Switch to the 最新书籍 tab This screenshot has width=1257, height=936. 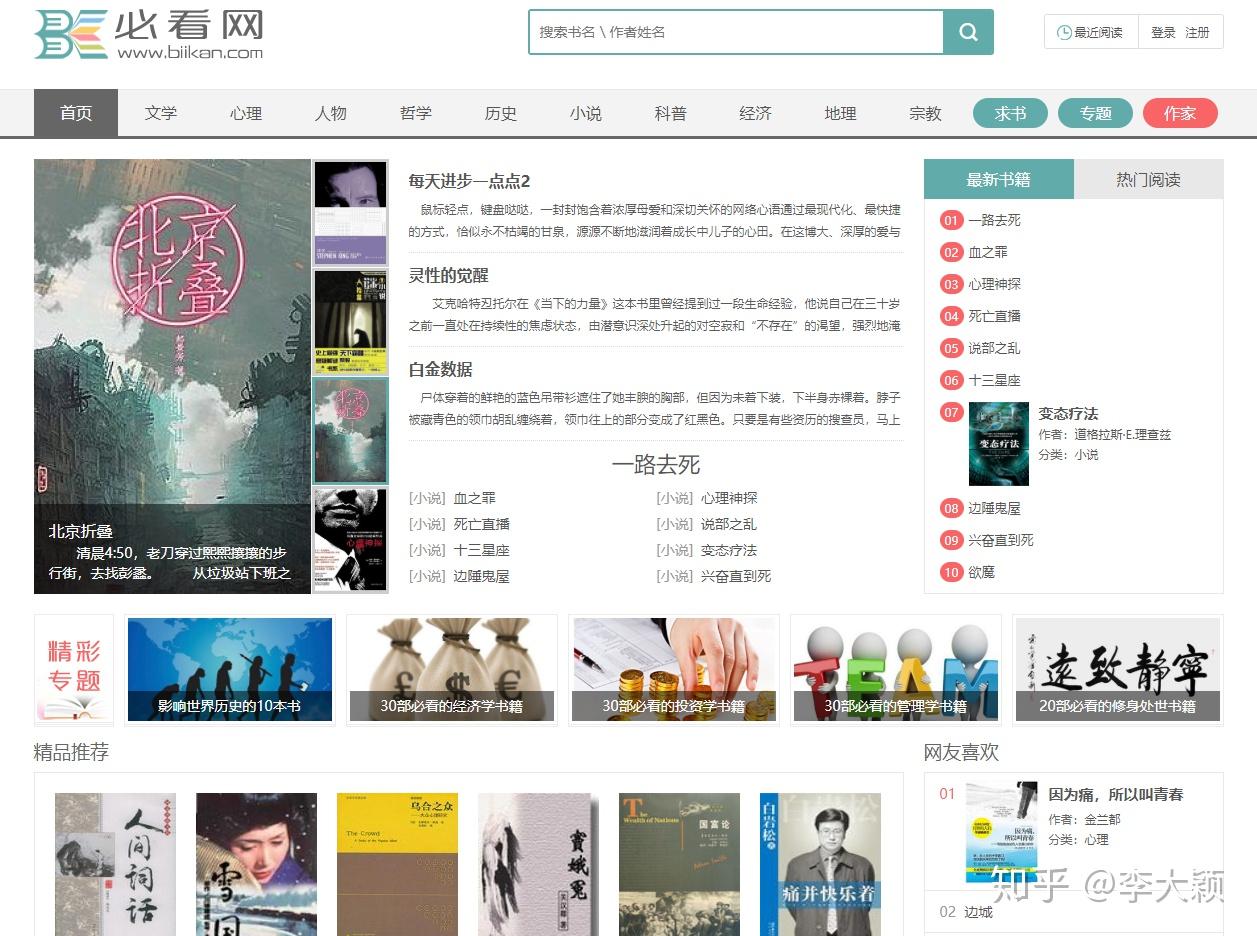coord(998,180)
